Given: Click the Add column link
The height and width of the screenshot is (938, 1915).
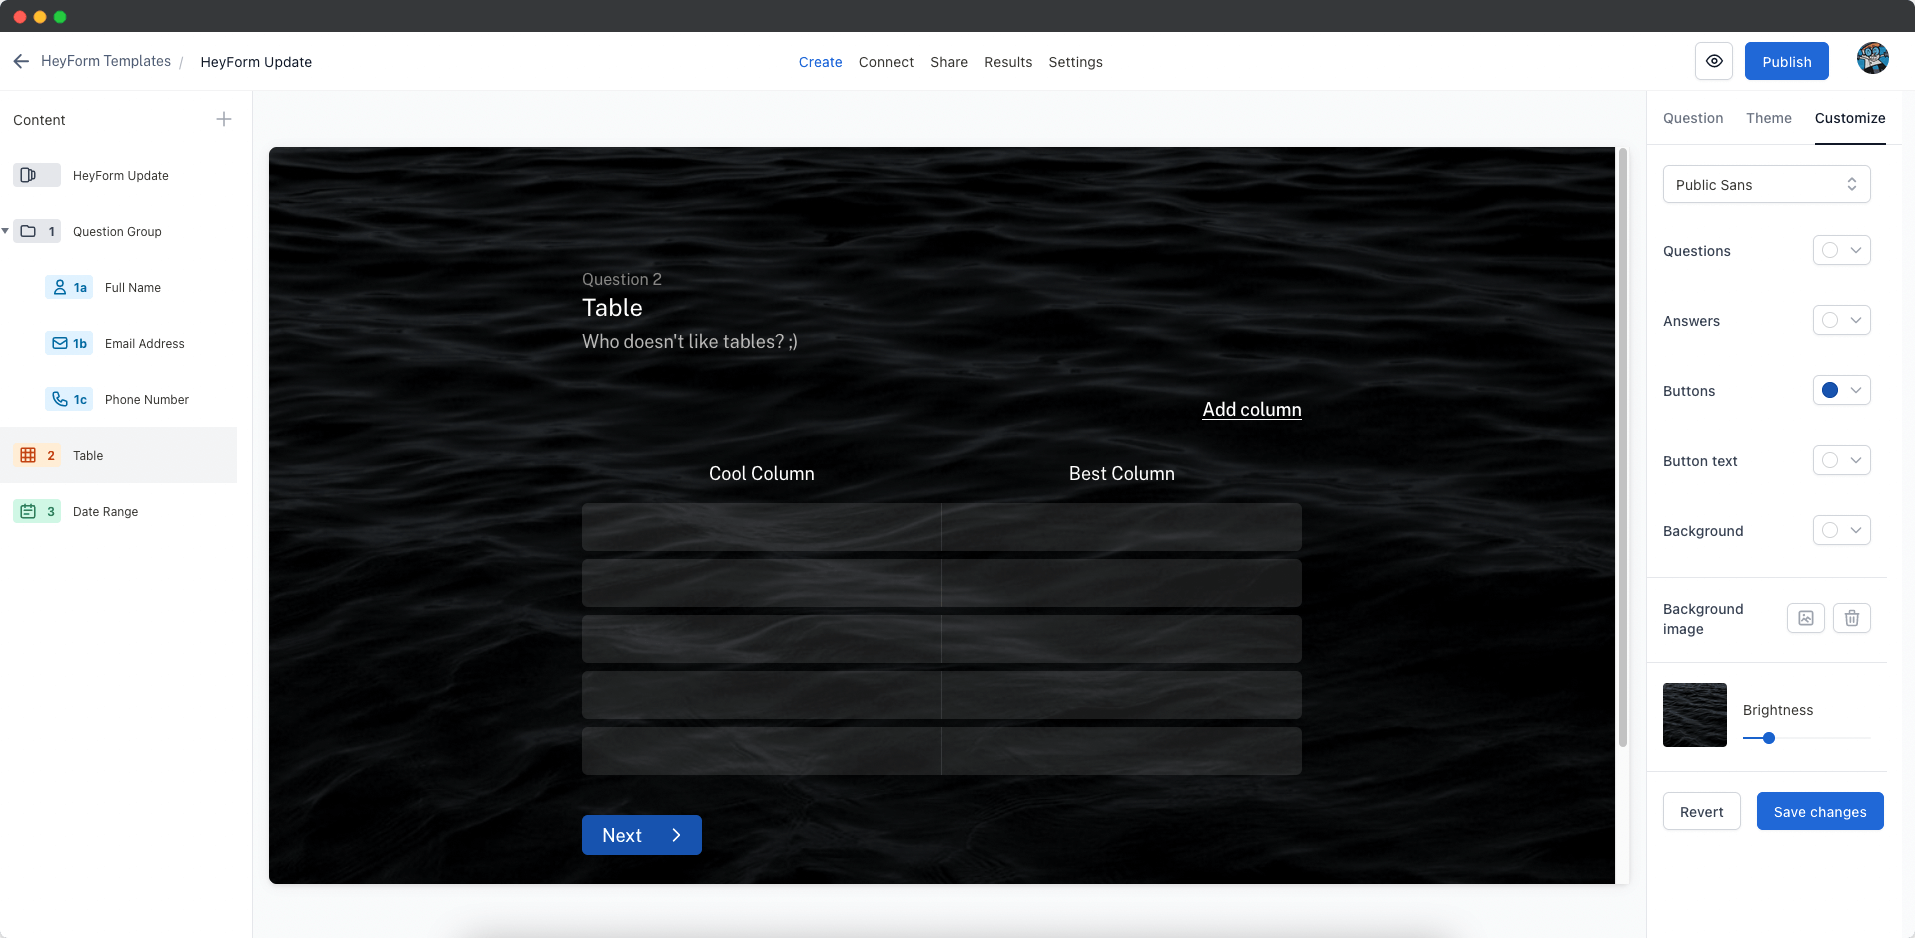Looking at the screenshot, I should [1251, 409].
